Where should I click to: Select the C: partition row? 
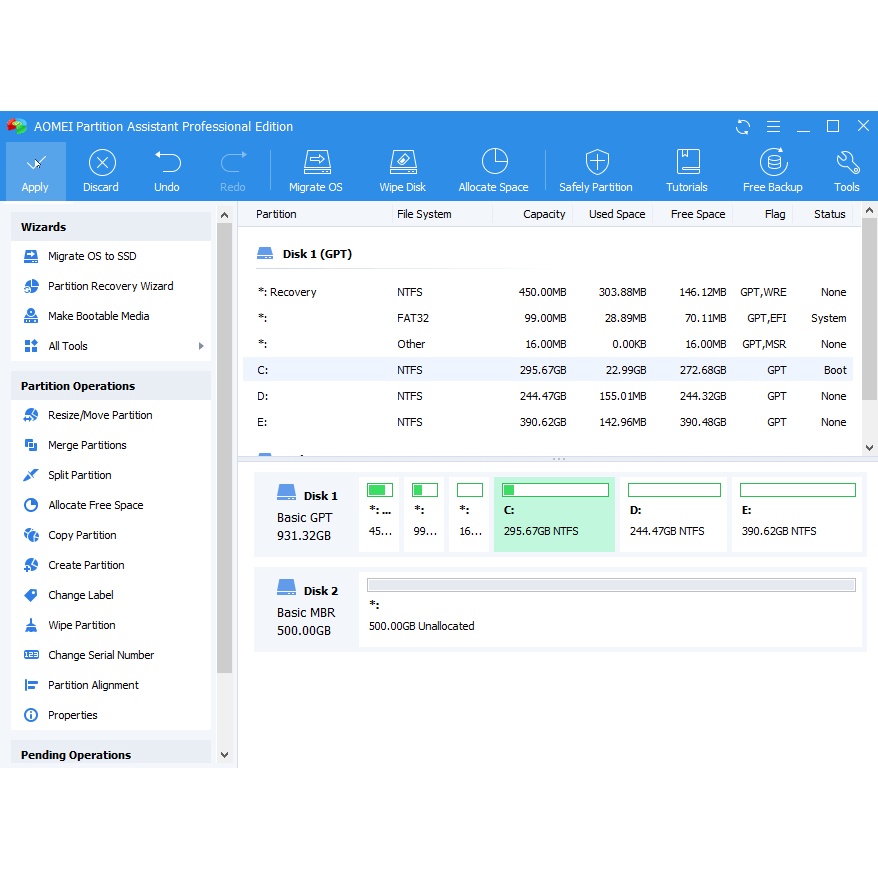click(548, 370)
